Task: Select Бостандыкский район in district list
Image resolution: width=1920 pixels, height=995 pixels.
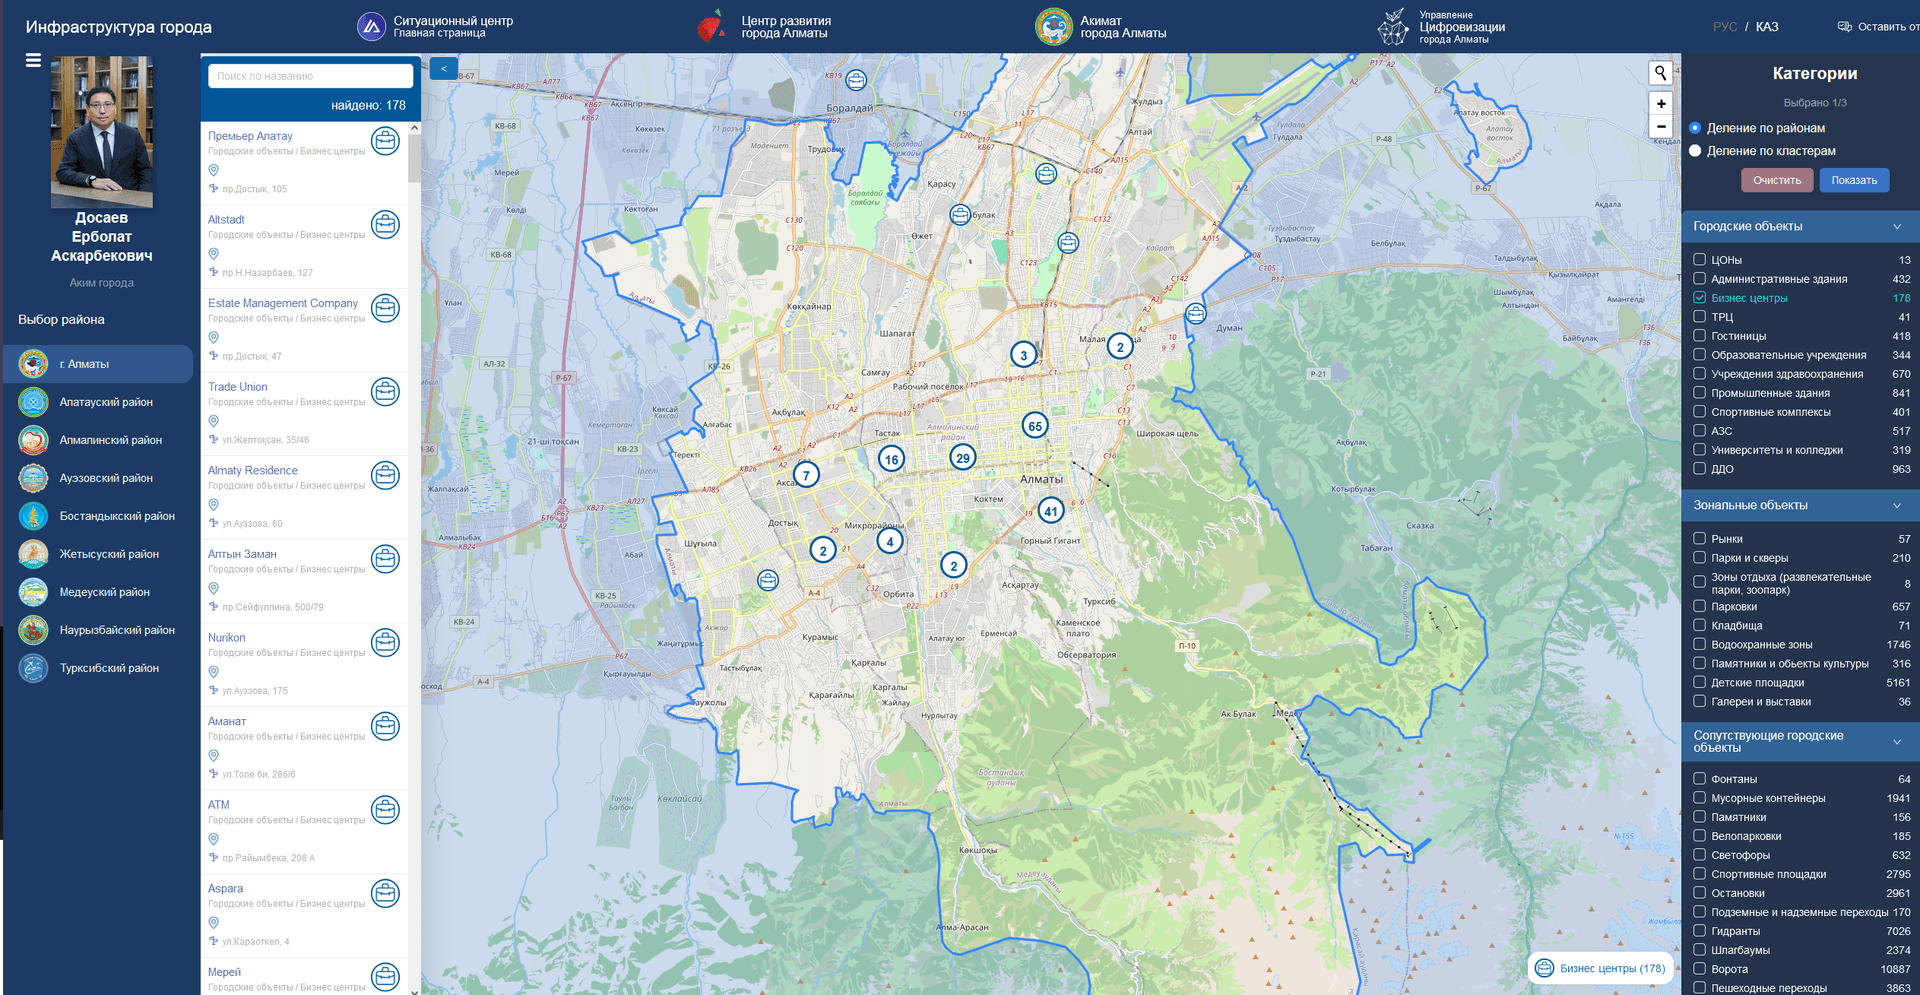Action: (98, 516)
